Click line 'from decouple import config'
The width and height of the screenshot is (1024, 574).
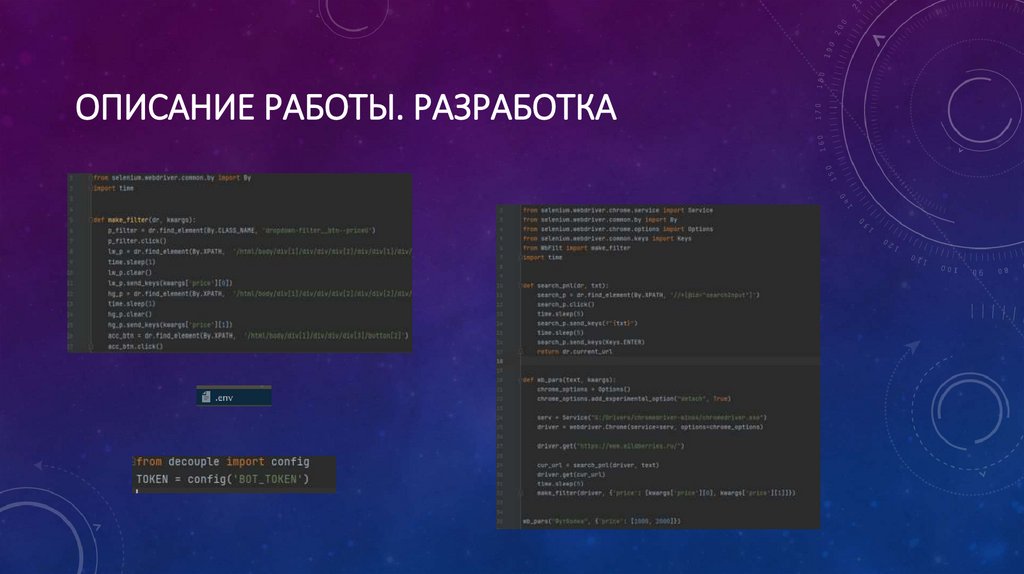click(x=223, y=462)
